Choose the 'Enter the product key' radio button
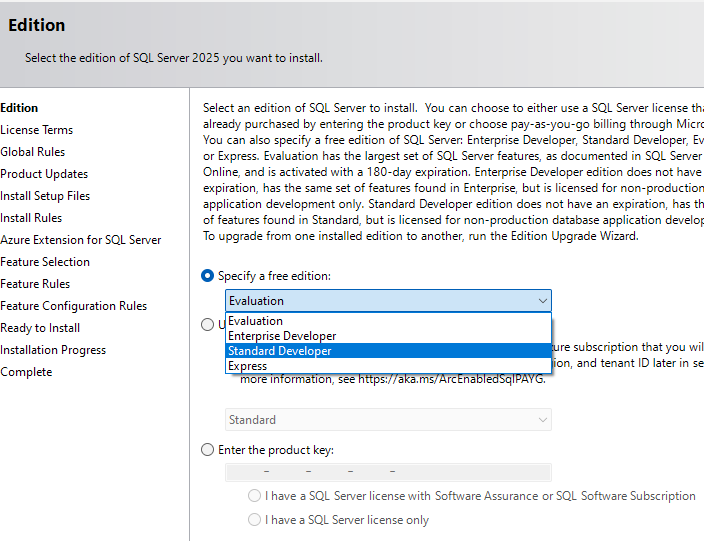The width and height of the screenshot is (704, 541). tap(207, 449)
